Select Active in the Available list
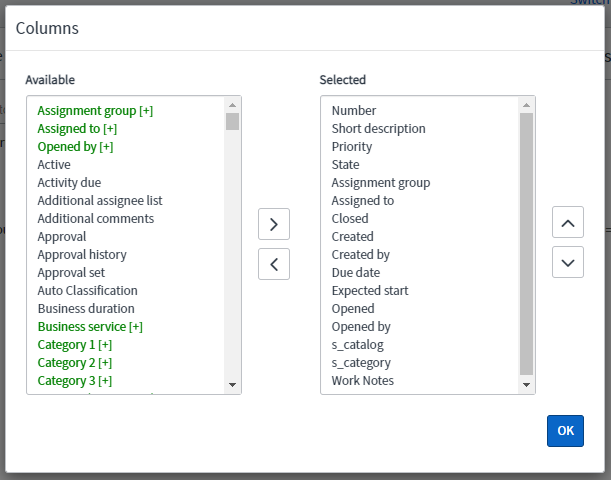The image size is (611, 480). [54, 164]
